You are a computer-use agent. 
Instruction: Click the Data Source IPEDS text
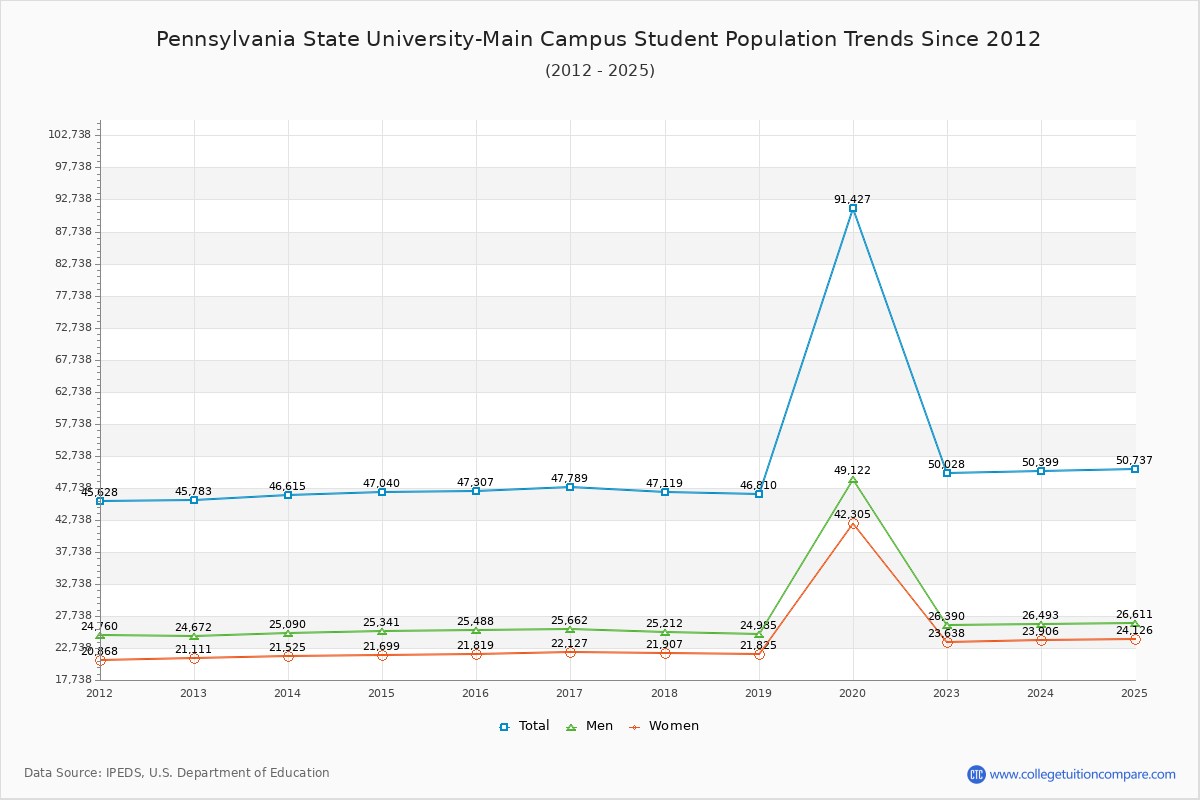click(x=178, y=772)
